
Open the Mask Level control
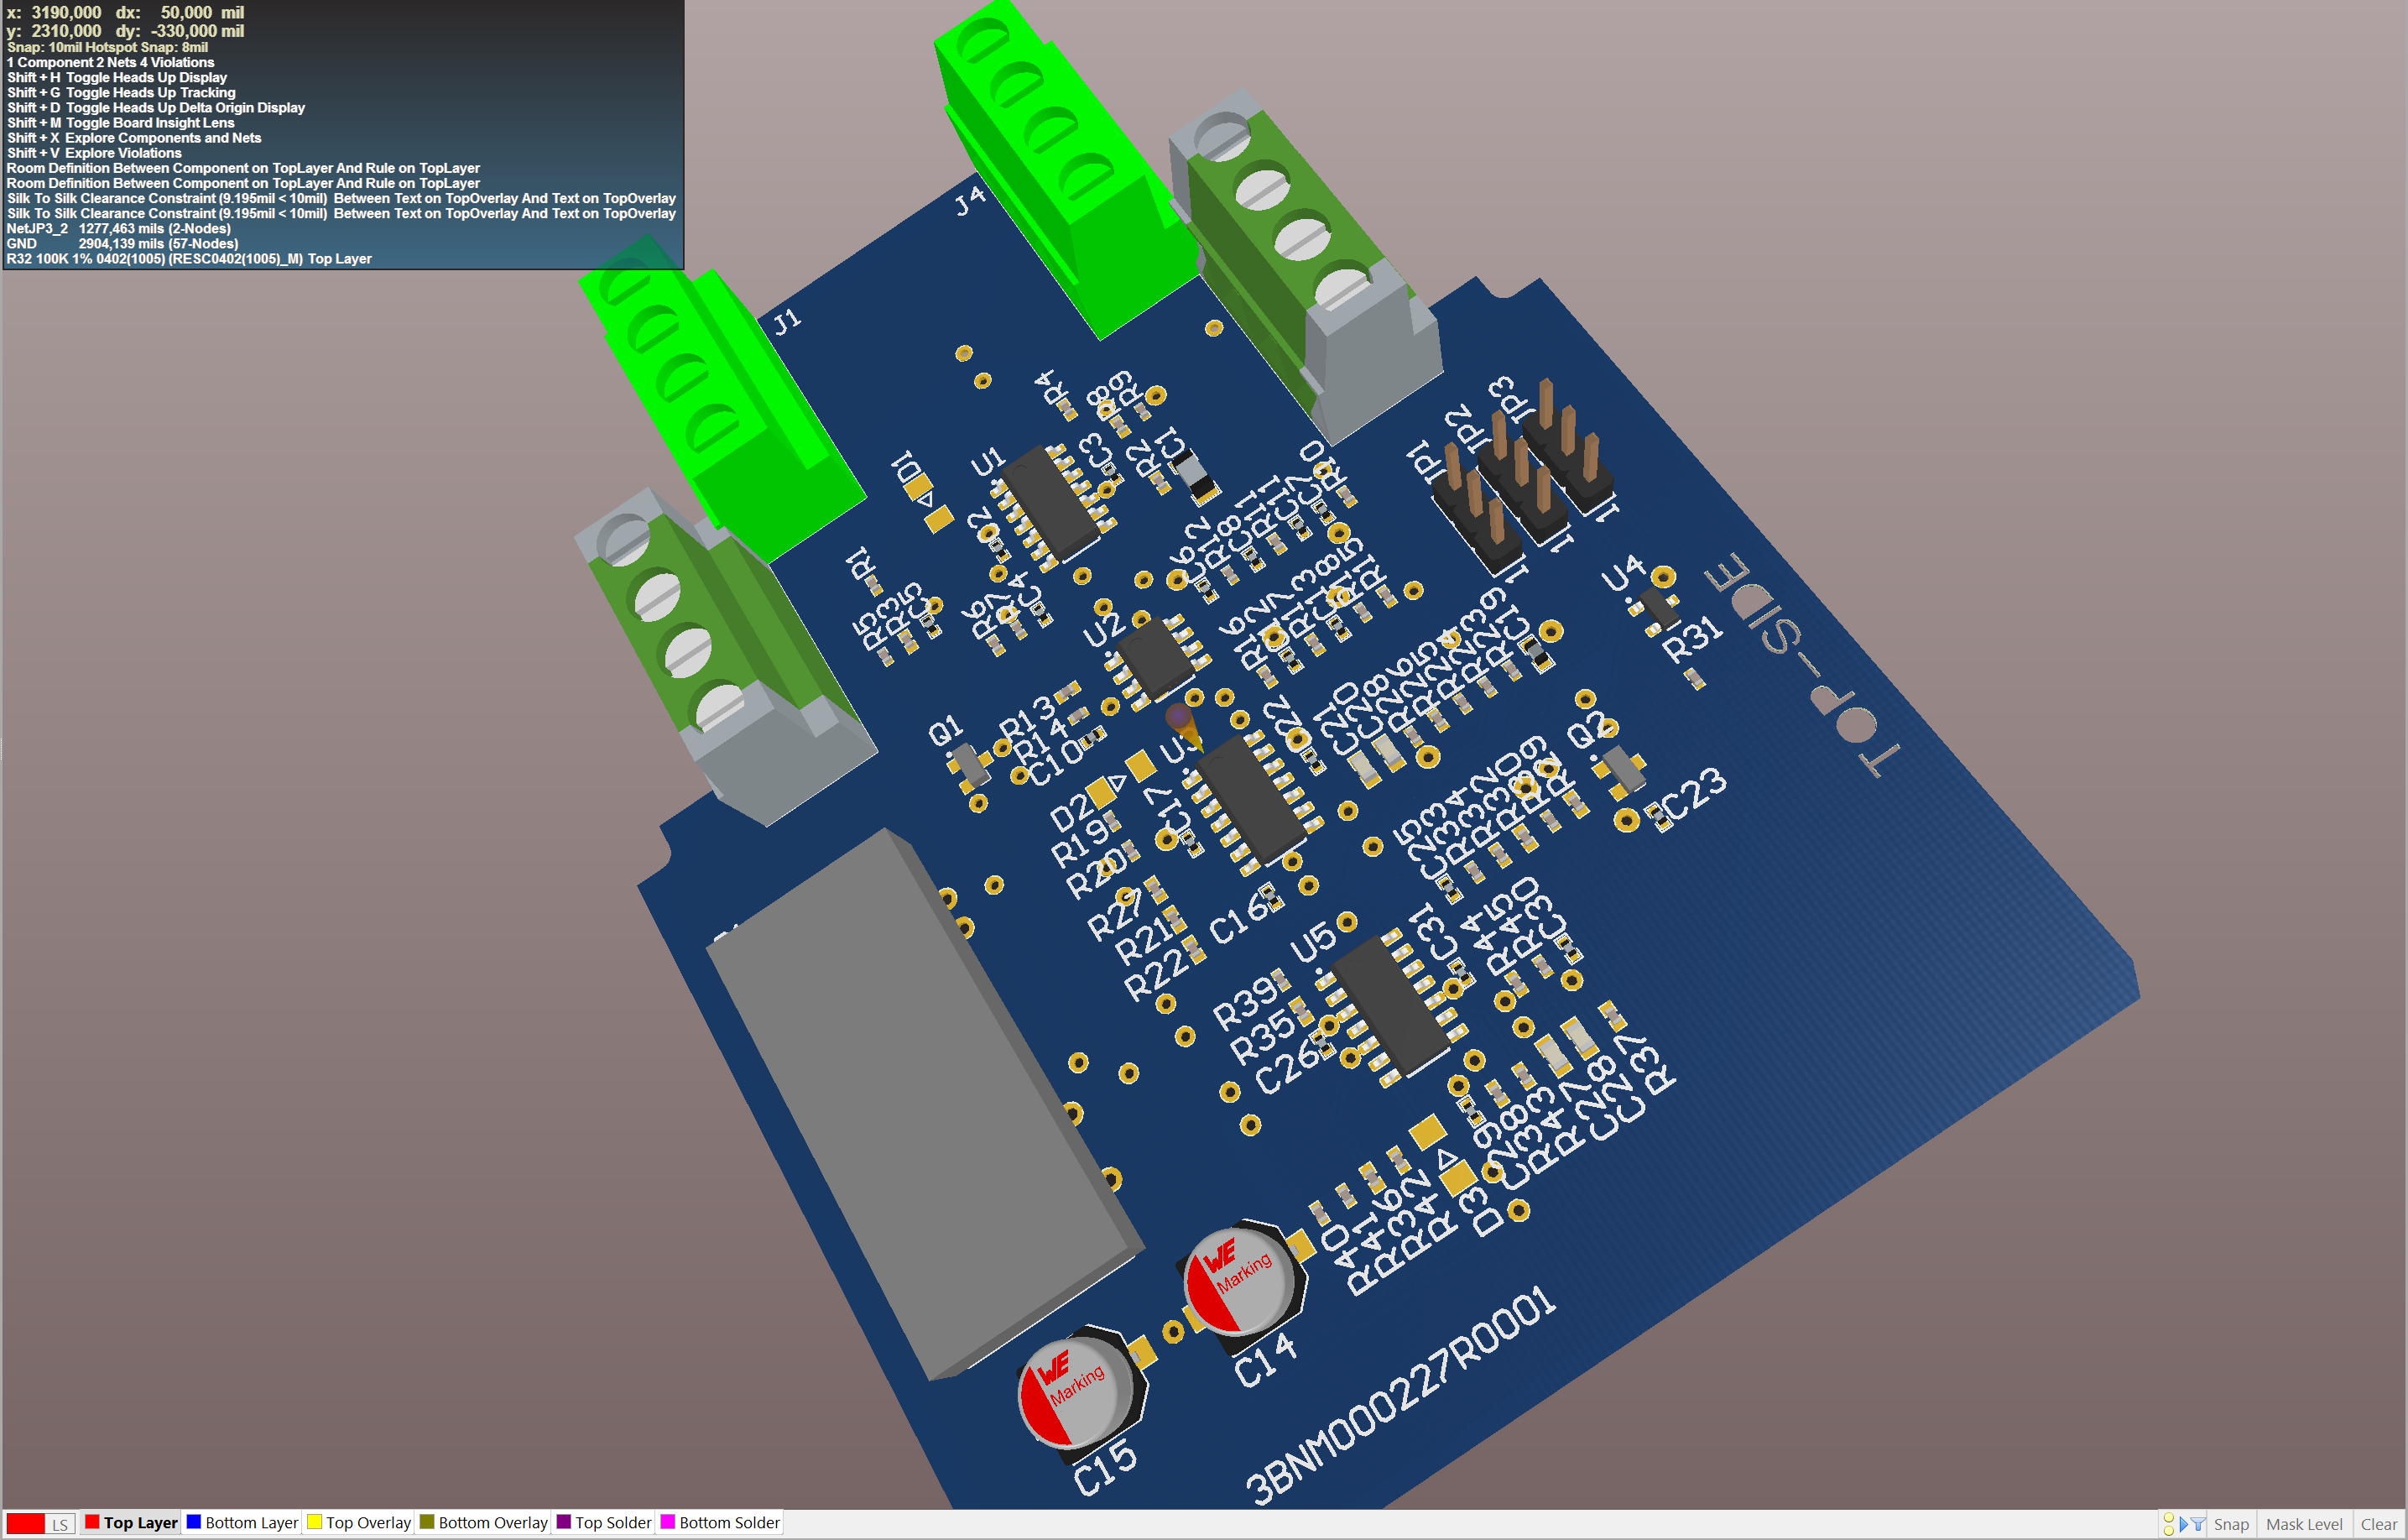pos(2303,1524)
